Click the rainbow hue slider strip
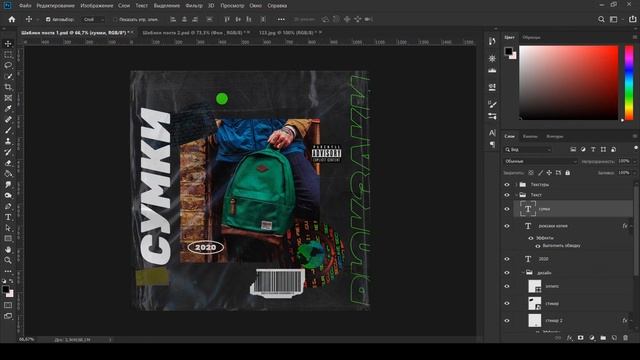This screenshot has width=640, height=360. click(x=629, y=82)
